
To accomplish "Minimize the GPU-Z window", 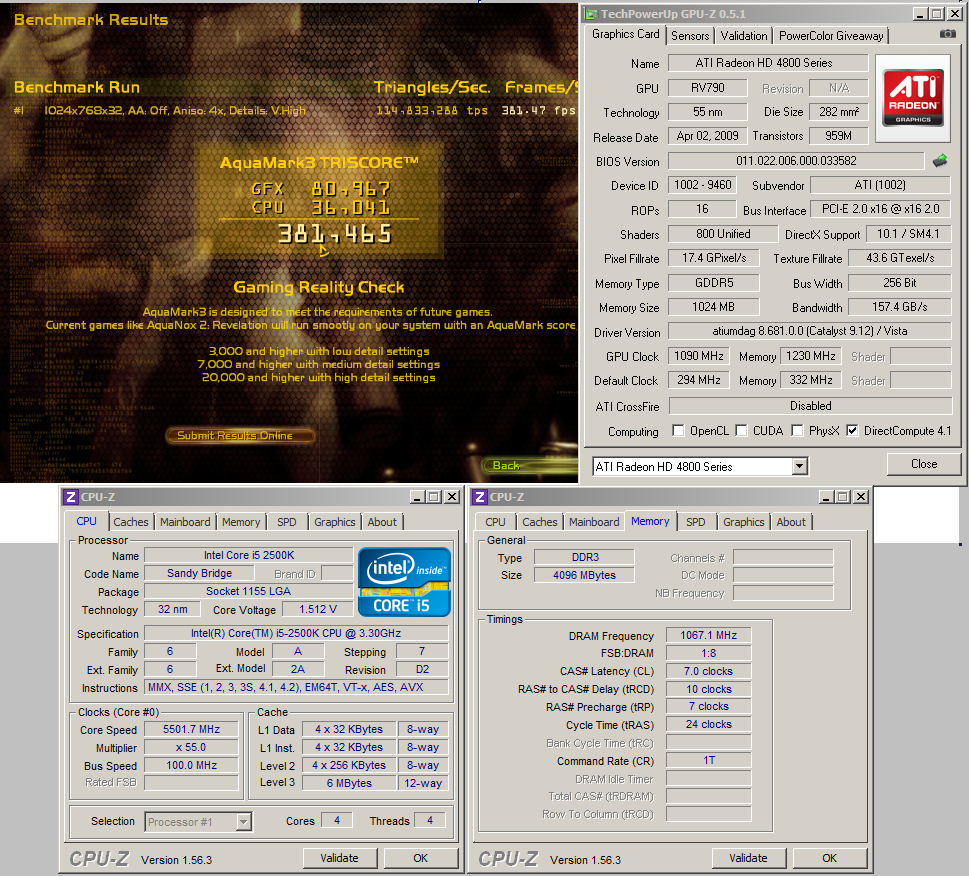I will pyautogui.click(x=920, y=14).
